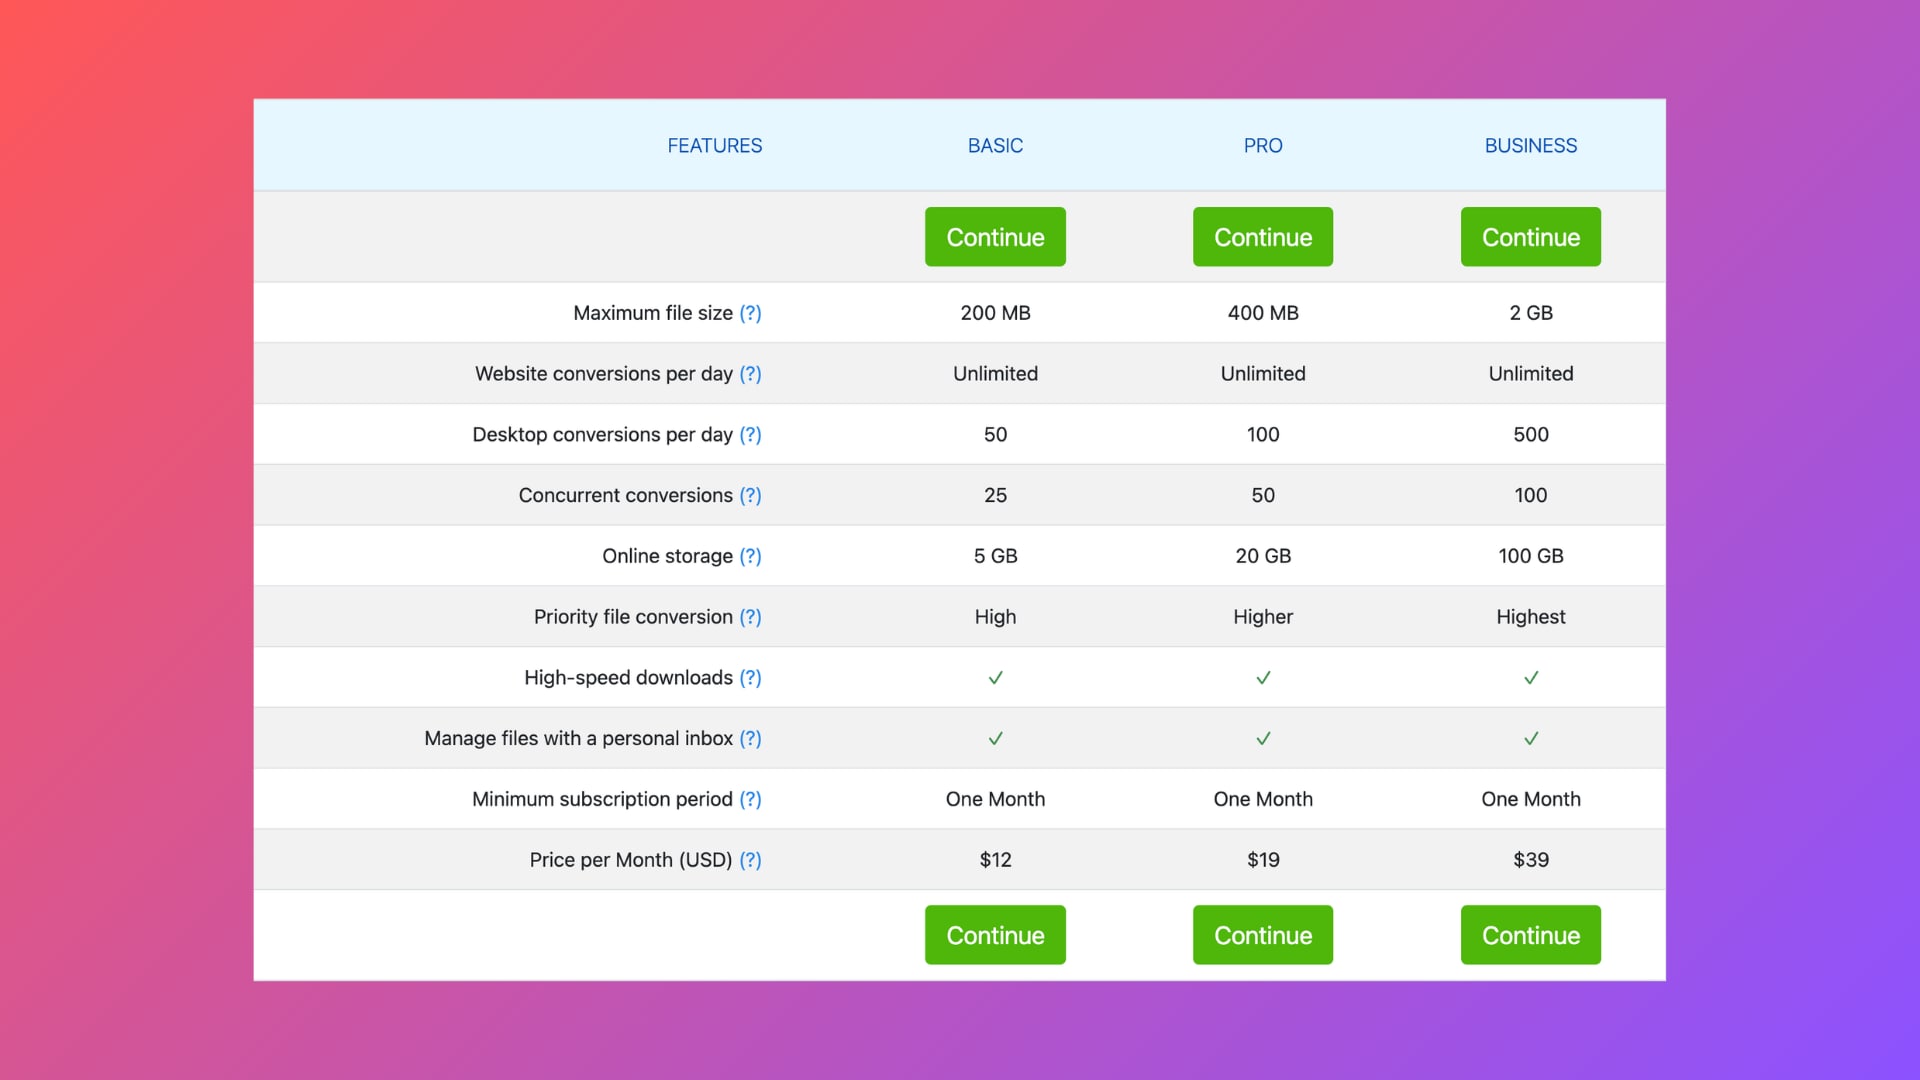
Task: Open help (?) for Desktop conversions per day
Action: (x=750, y=435)
